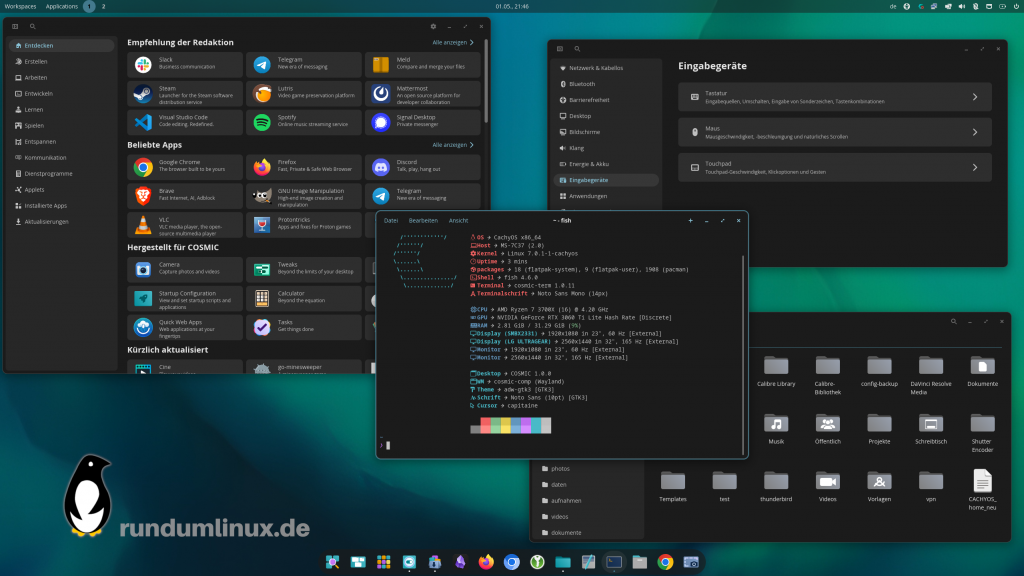Launch Firefox from the dock

pos(486,562)
